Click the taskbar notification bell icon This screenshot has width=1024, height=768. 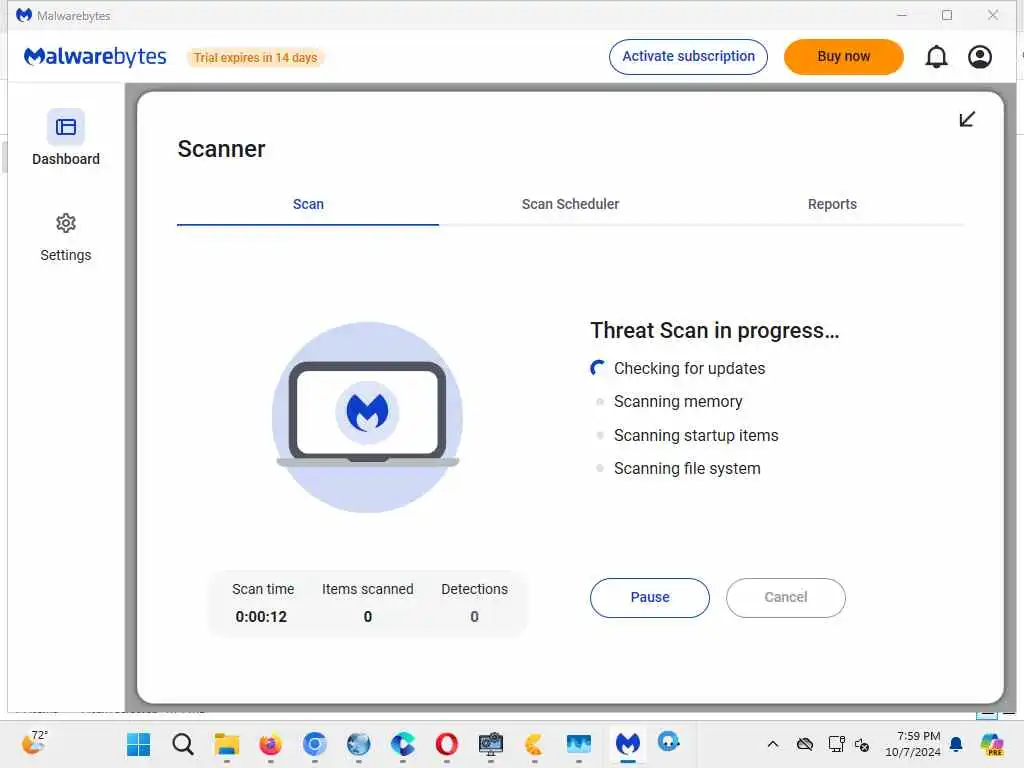956,744
